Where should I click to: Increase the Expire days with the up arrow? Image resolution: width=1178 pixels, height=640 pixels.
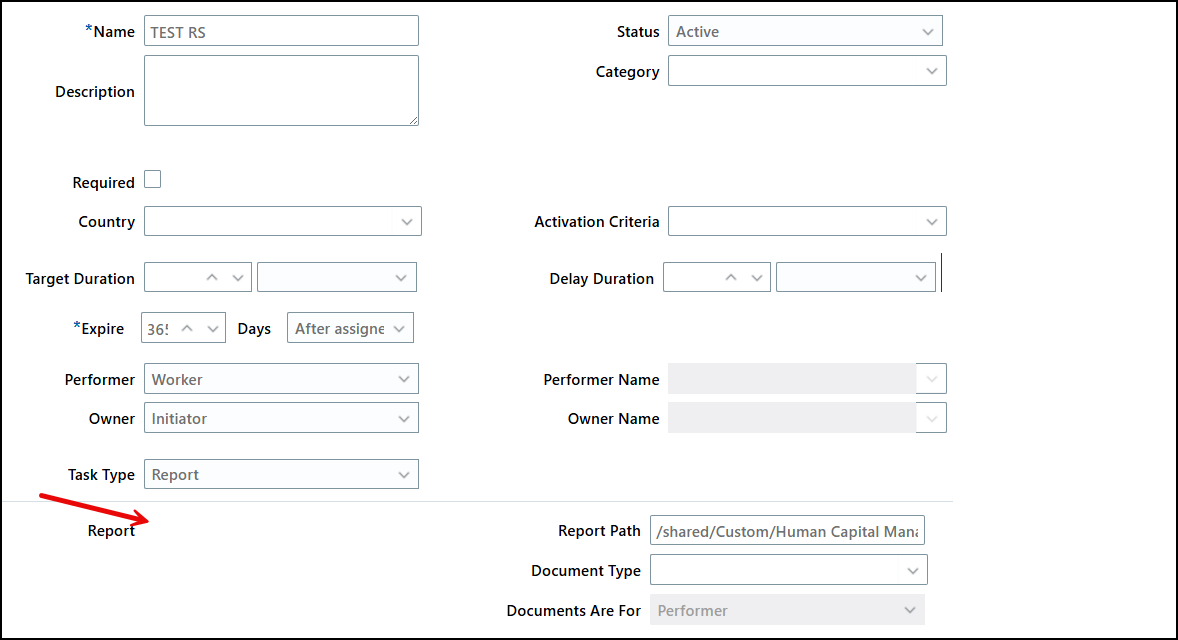(x=187, y=328)
